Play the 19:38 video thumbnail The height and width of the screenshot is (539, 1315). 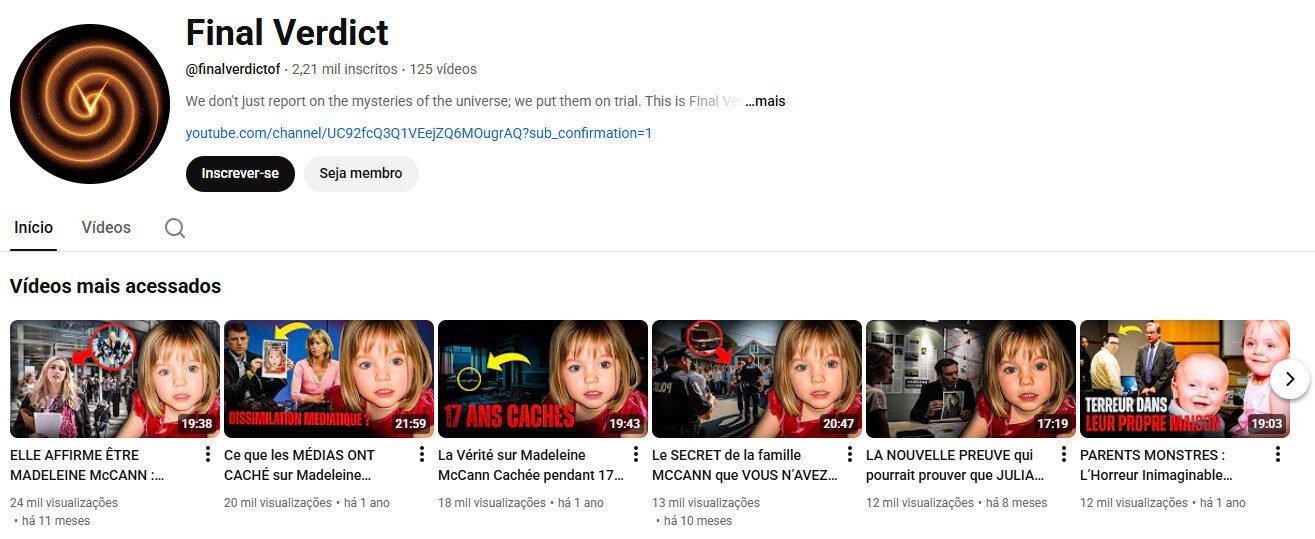point(115,379)
